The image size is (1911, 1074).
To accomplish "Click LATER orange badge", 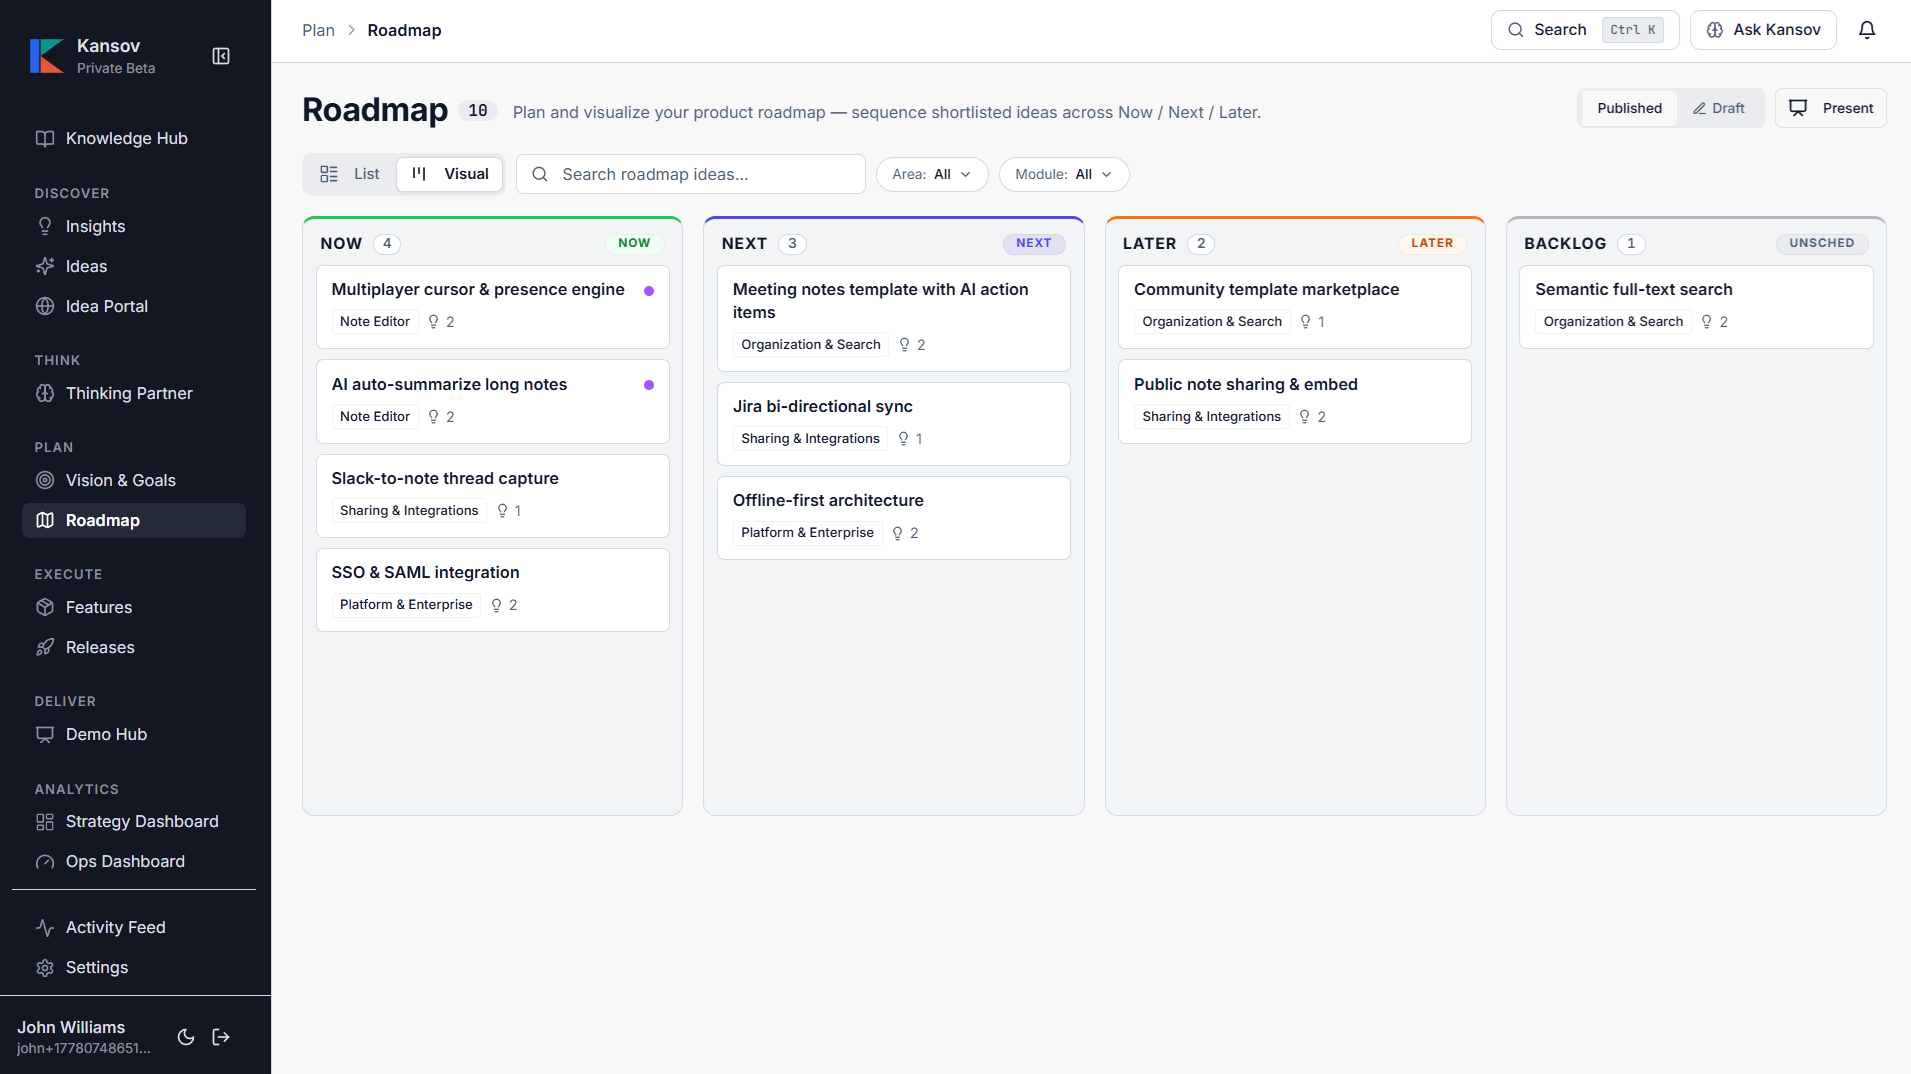I will 1432,243.
